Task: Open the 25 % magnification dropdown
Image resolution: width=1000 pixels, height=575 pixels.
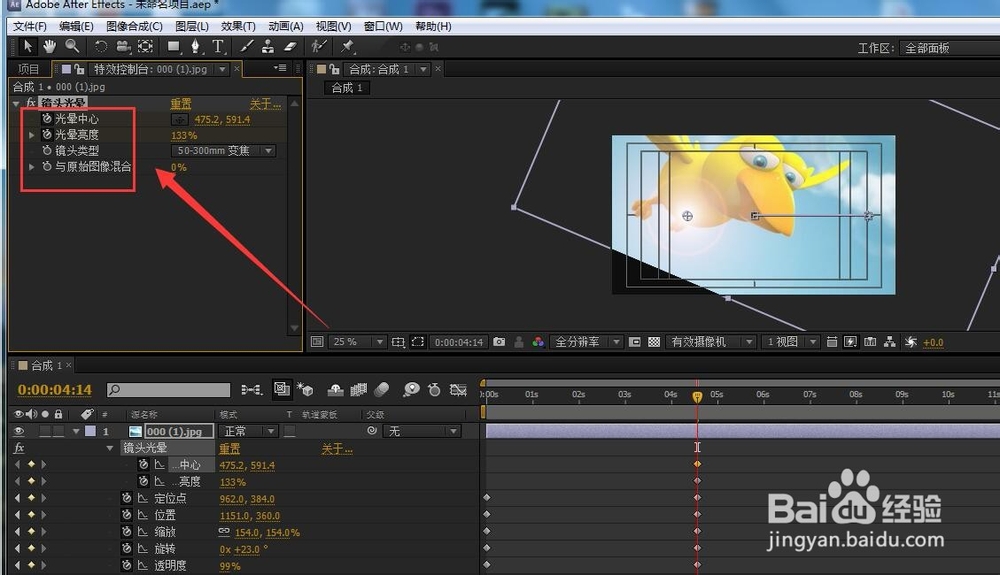Action: [x=358, y=342]
